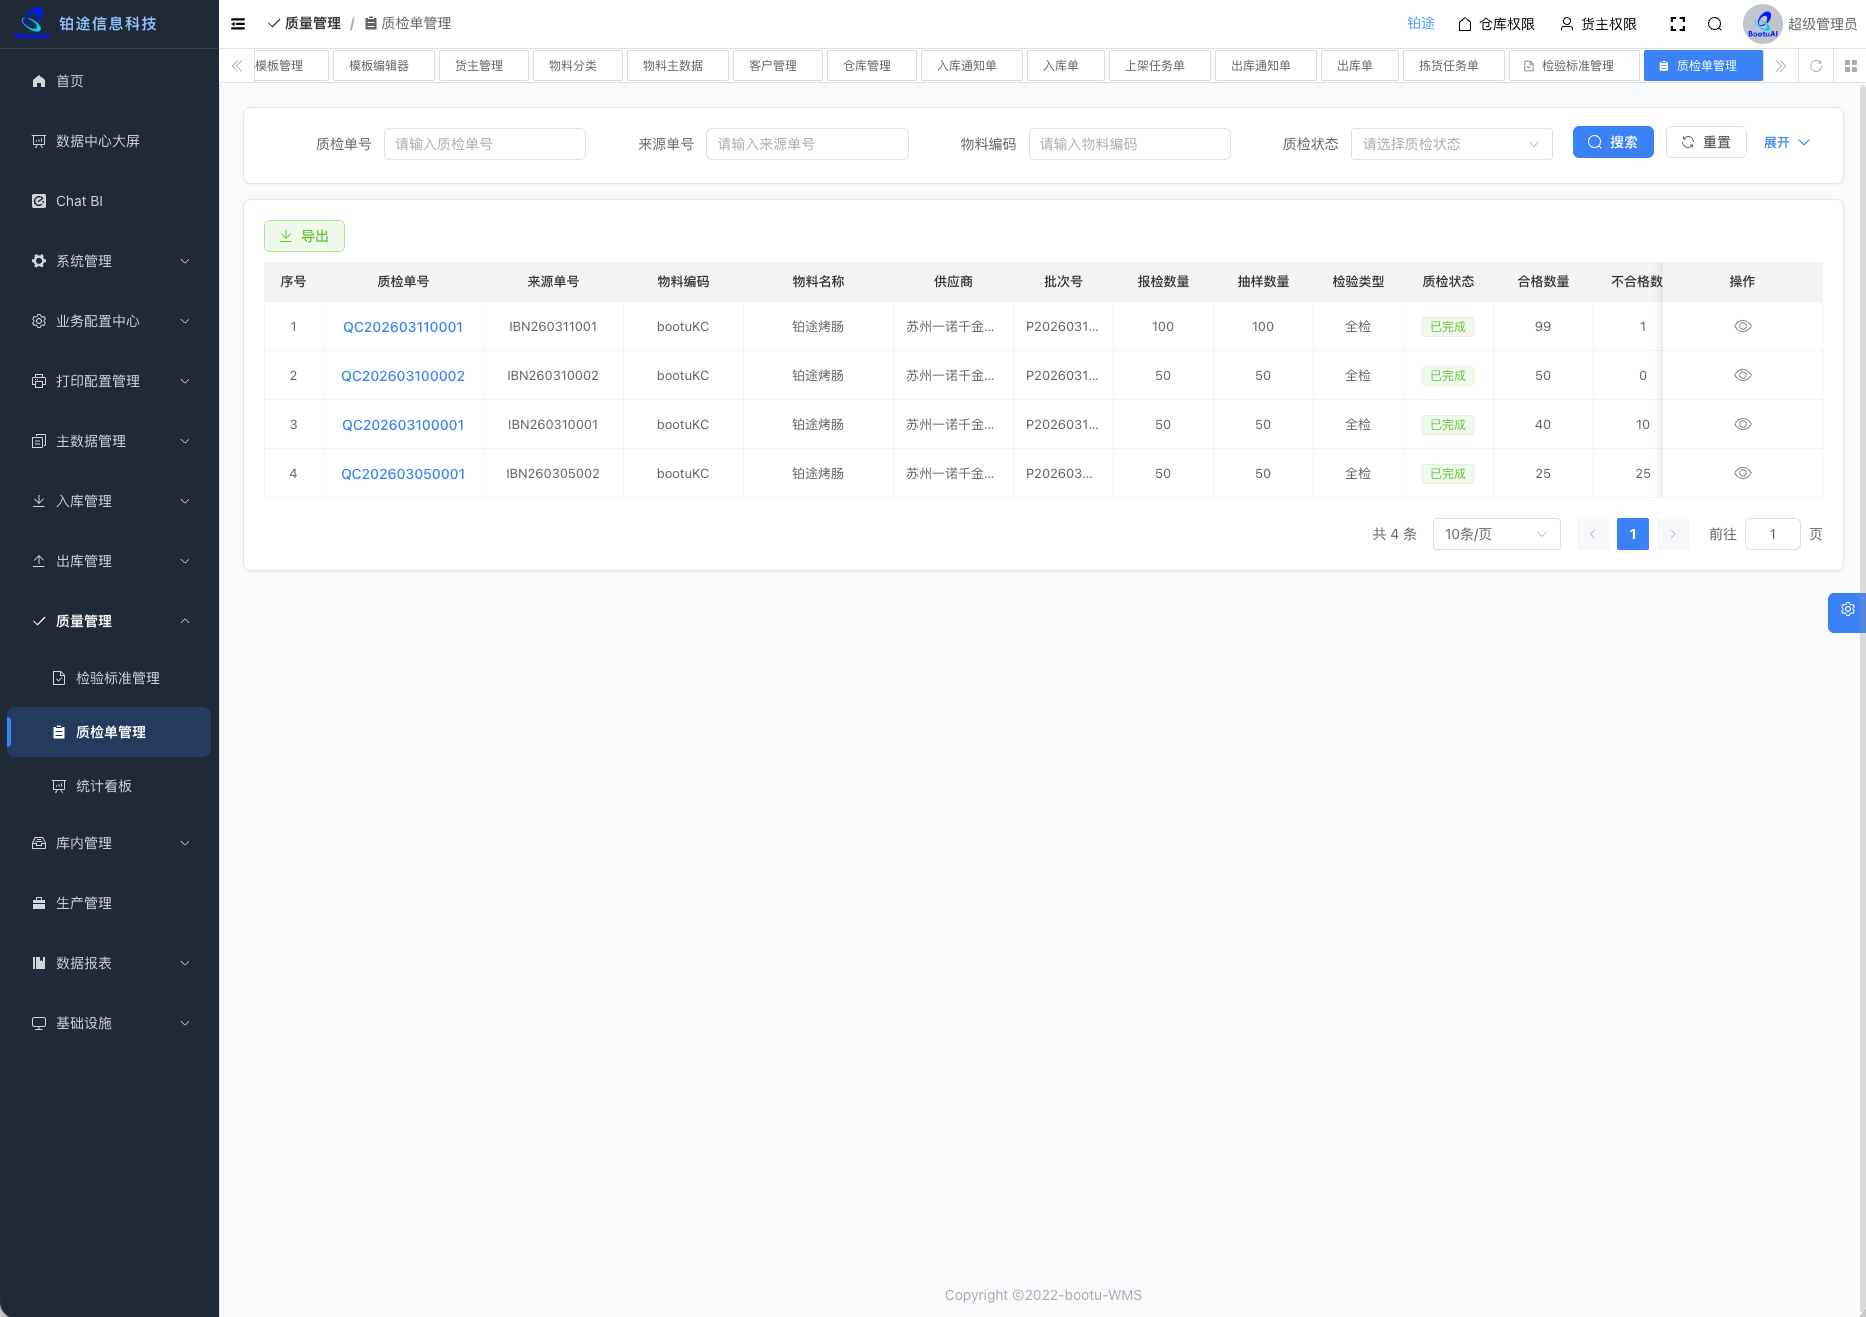View details eye icon for QC202603050001
1866x1317 pixels.
pyautogui.click(x=1743, y=473)
